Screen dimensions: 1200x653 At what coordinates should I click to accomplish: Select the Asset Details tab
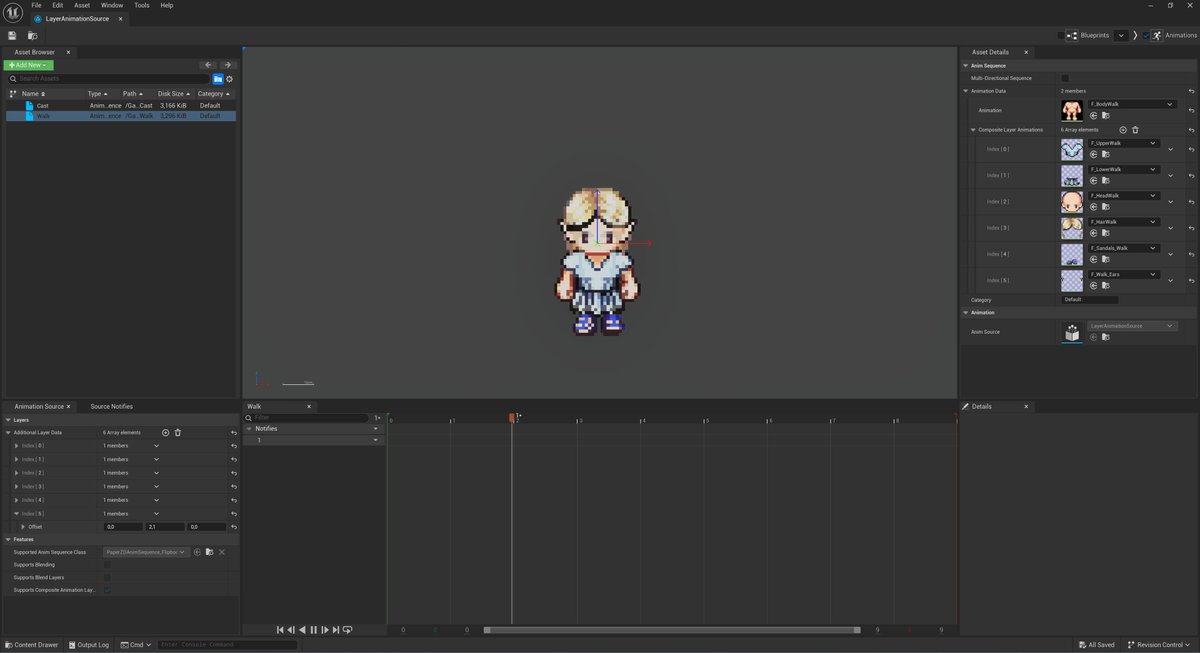[990, 52]
